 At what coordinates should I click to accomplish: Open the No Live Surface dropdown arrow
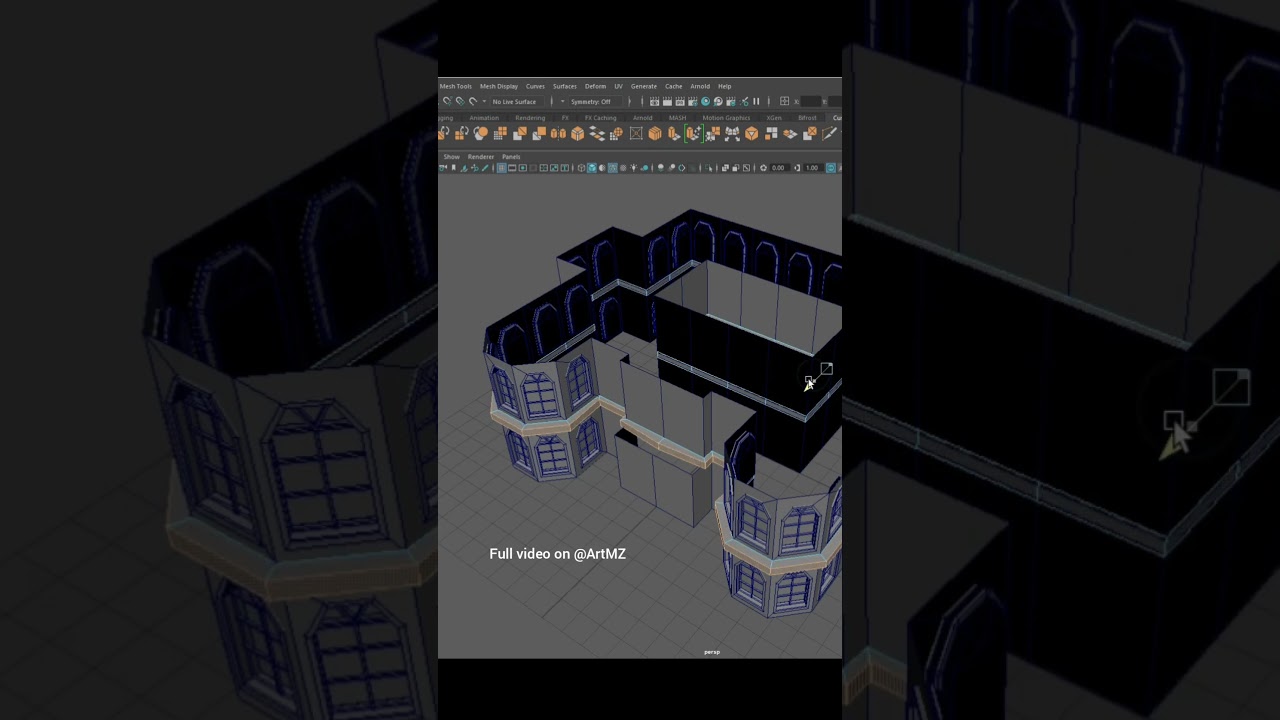point(484,101)
